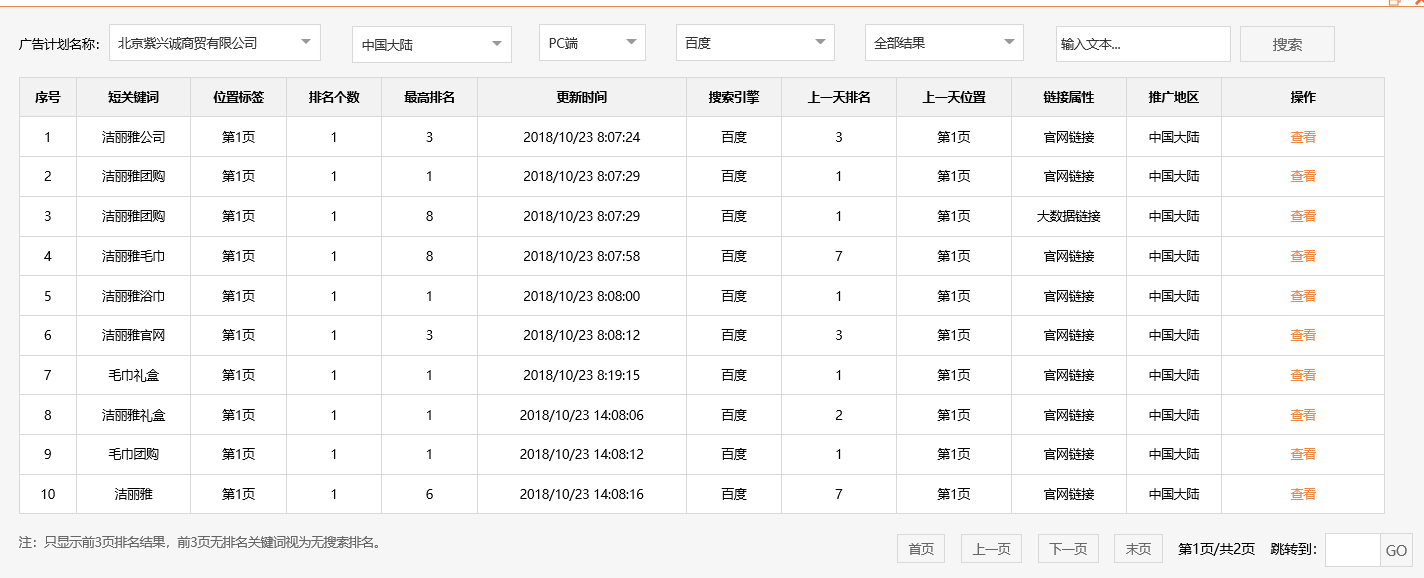This screenshot has width=1424, height=578.
Task: Click the 上一页 previous page button
Action: tap(991, 548)
